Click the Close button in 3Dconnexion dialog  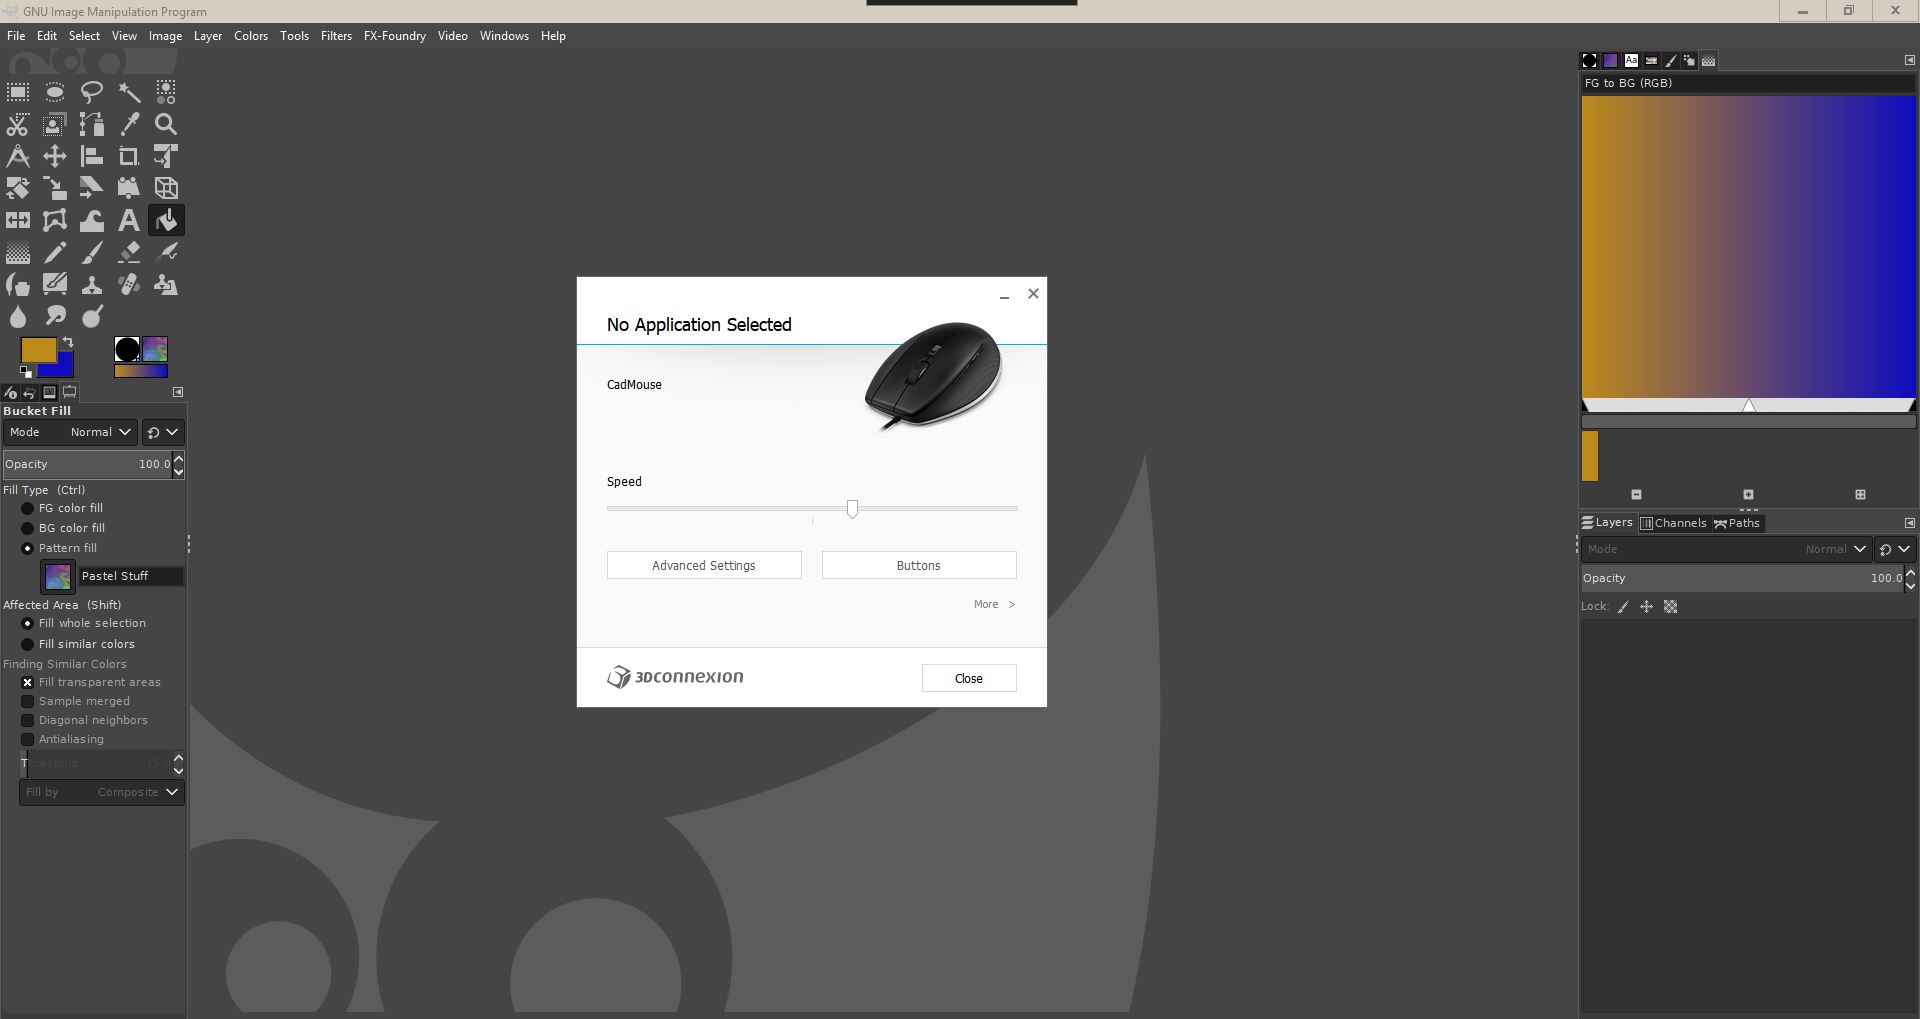[969, 678]
